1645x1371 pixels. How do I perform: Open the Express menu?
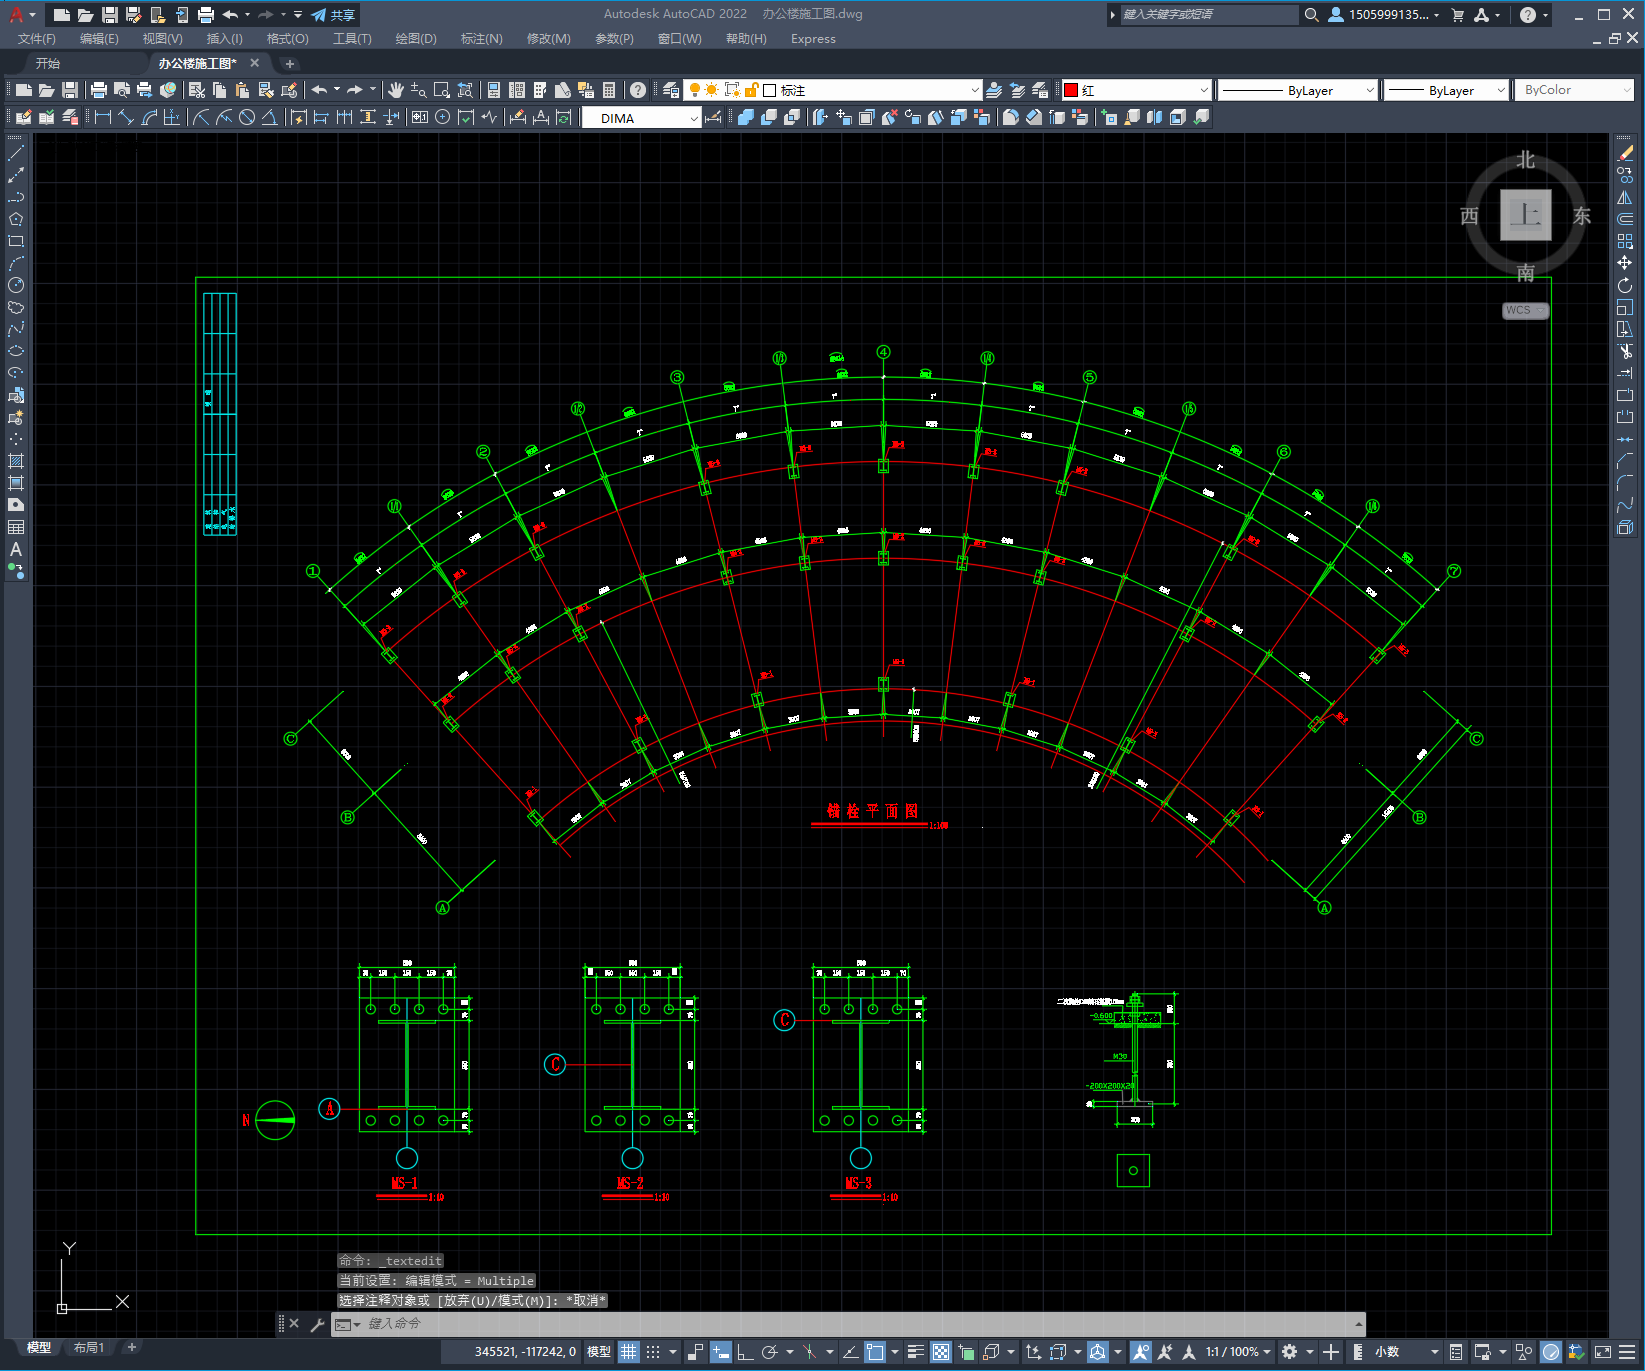[813, 39]
